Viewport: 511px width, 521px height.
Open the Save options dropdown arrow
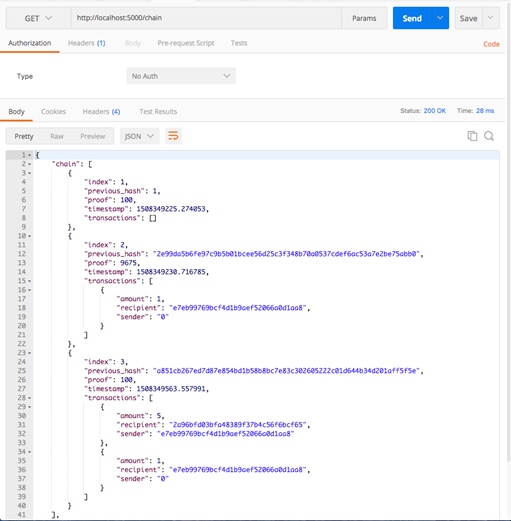click(491, 18)
